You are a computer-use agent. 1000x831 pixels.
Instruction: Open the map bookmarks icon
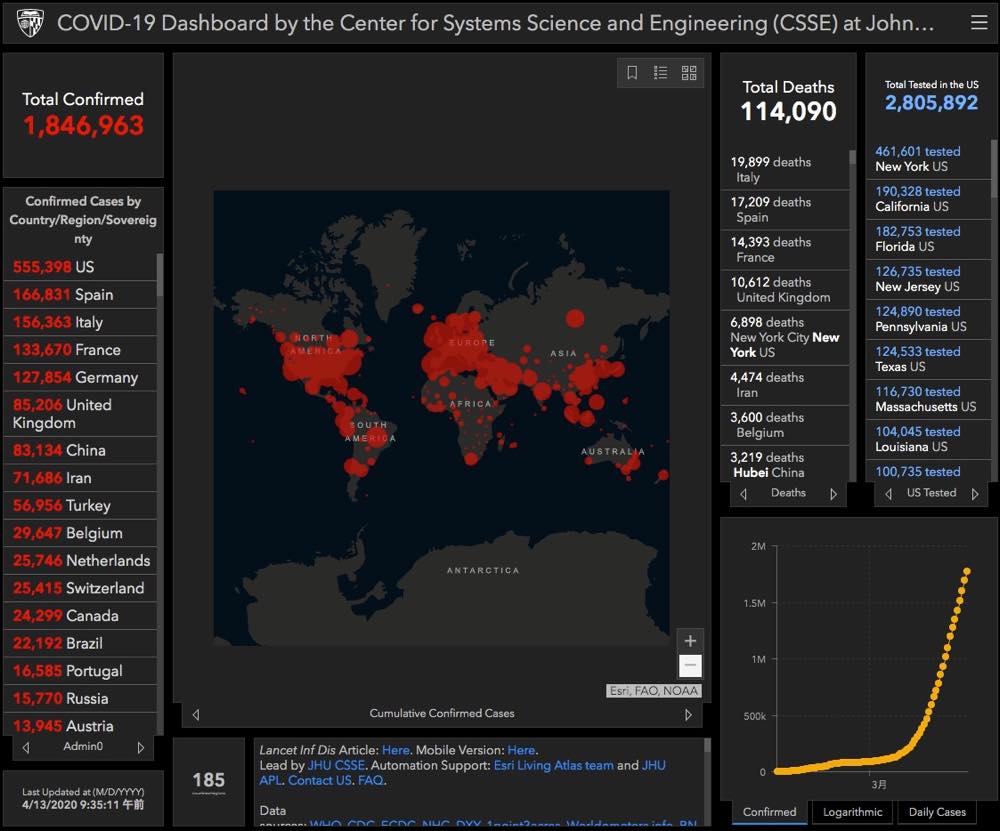632,73
